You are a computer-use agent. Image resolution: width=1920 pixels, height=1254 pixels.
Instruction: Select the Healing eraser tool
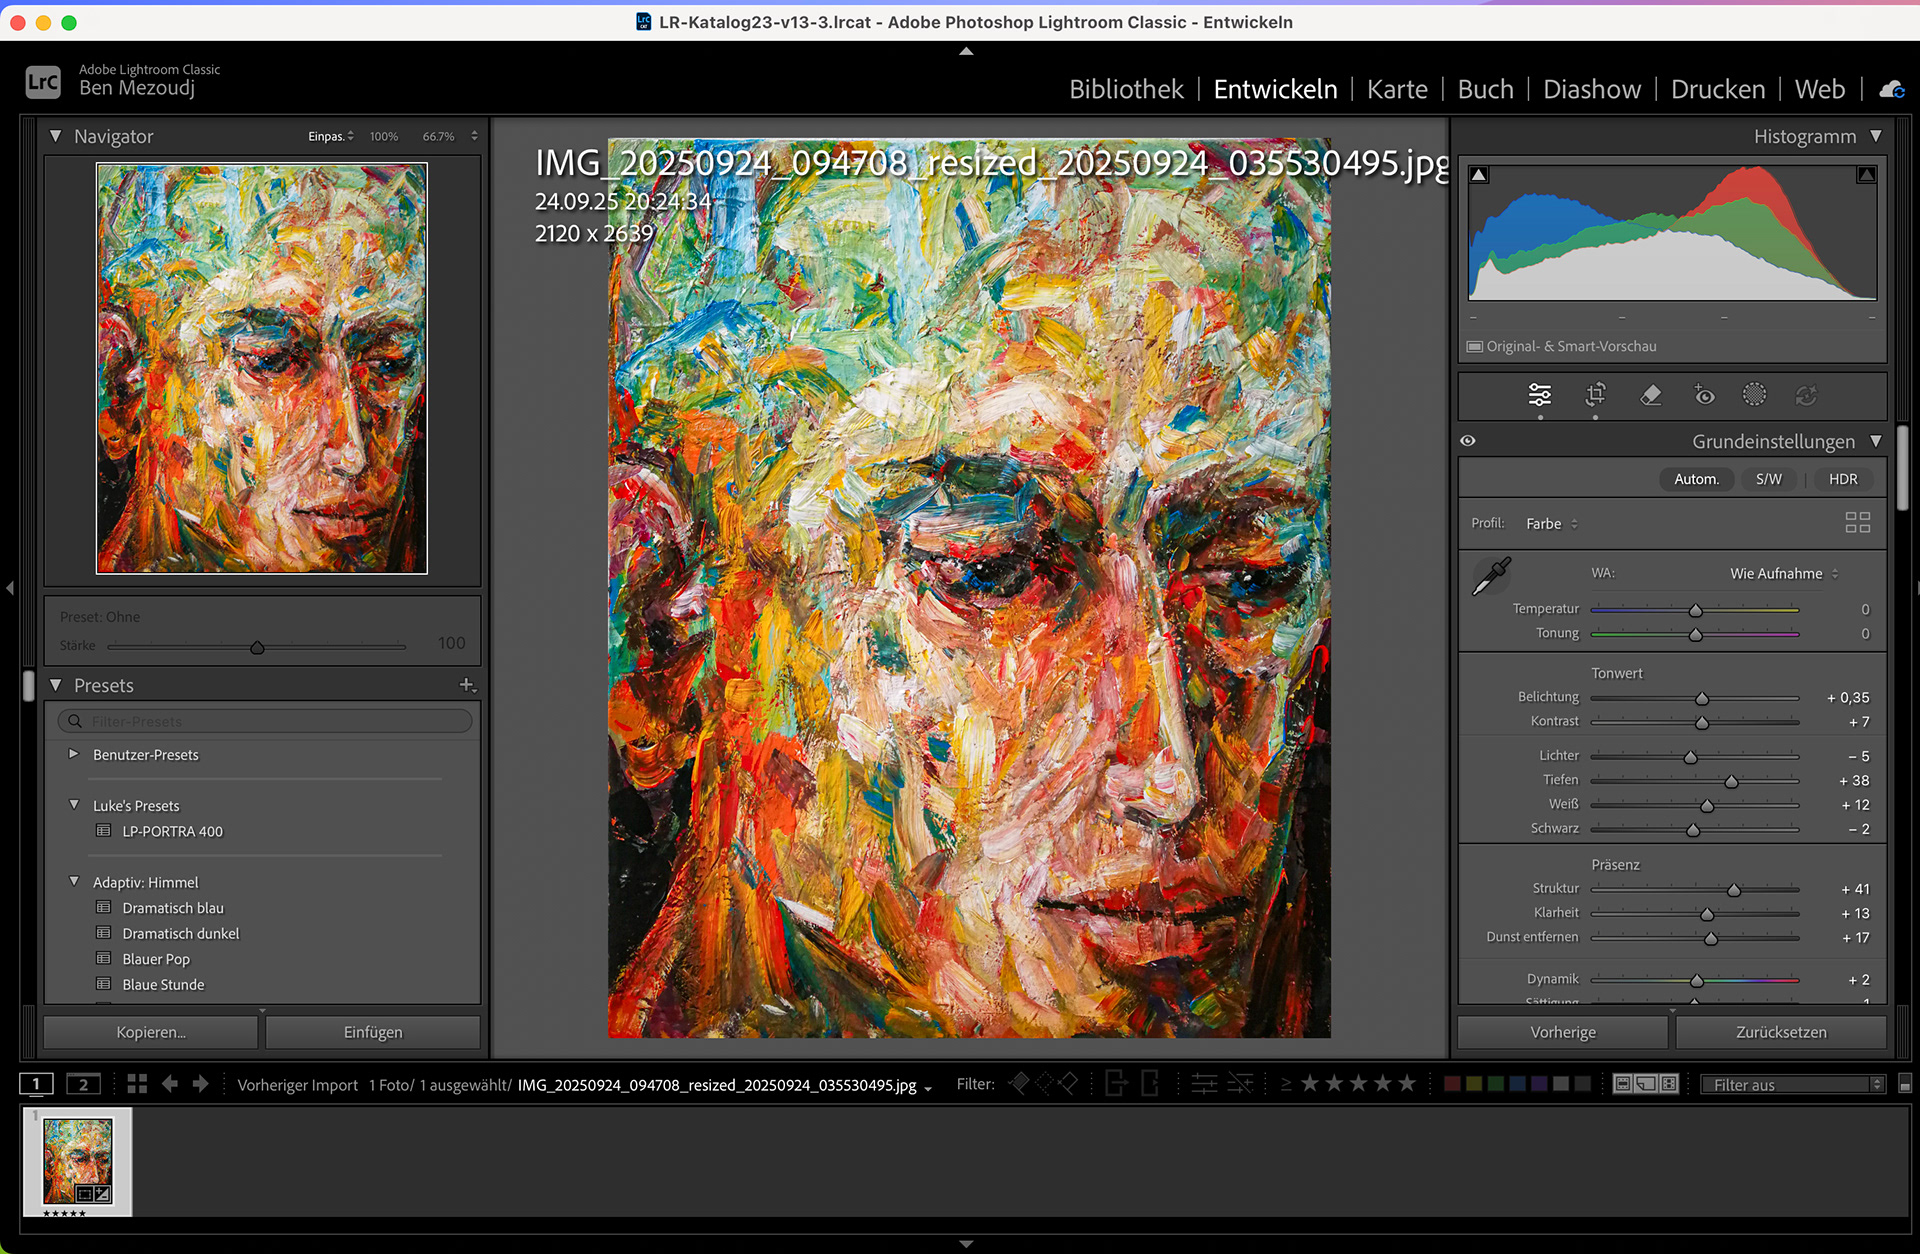tap(1651, 395)
